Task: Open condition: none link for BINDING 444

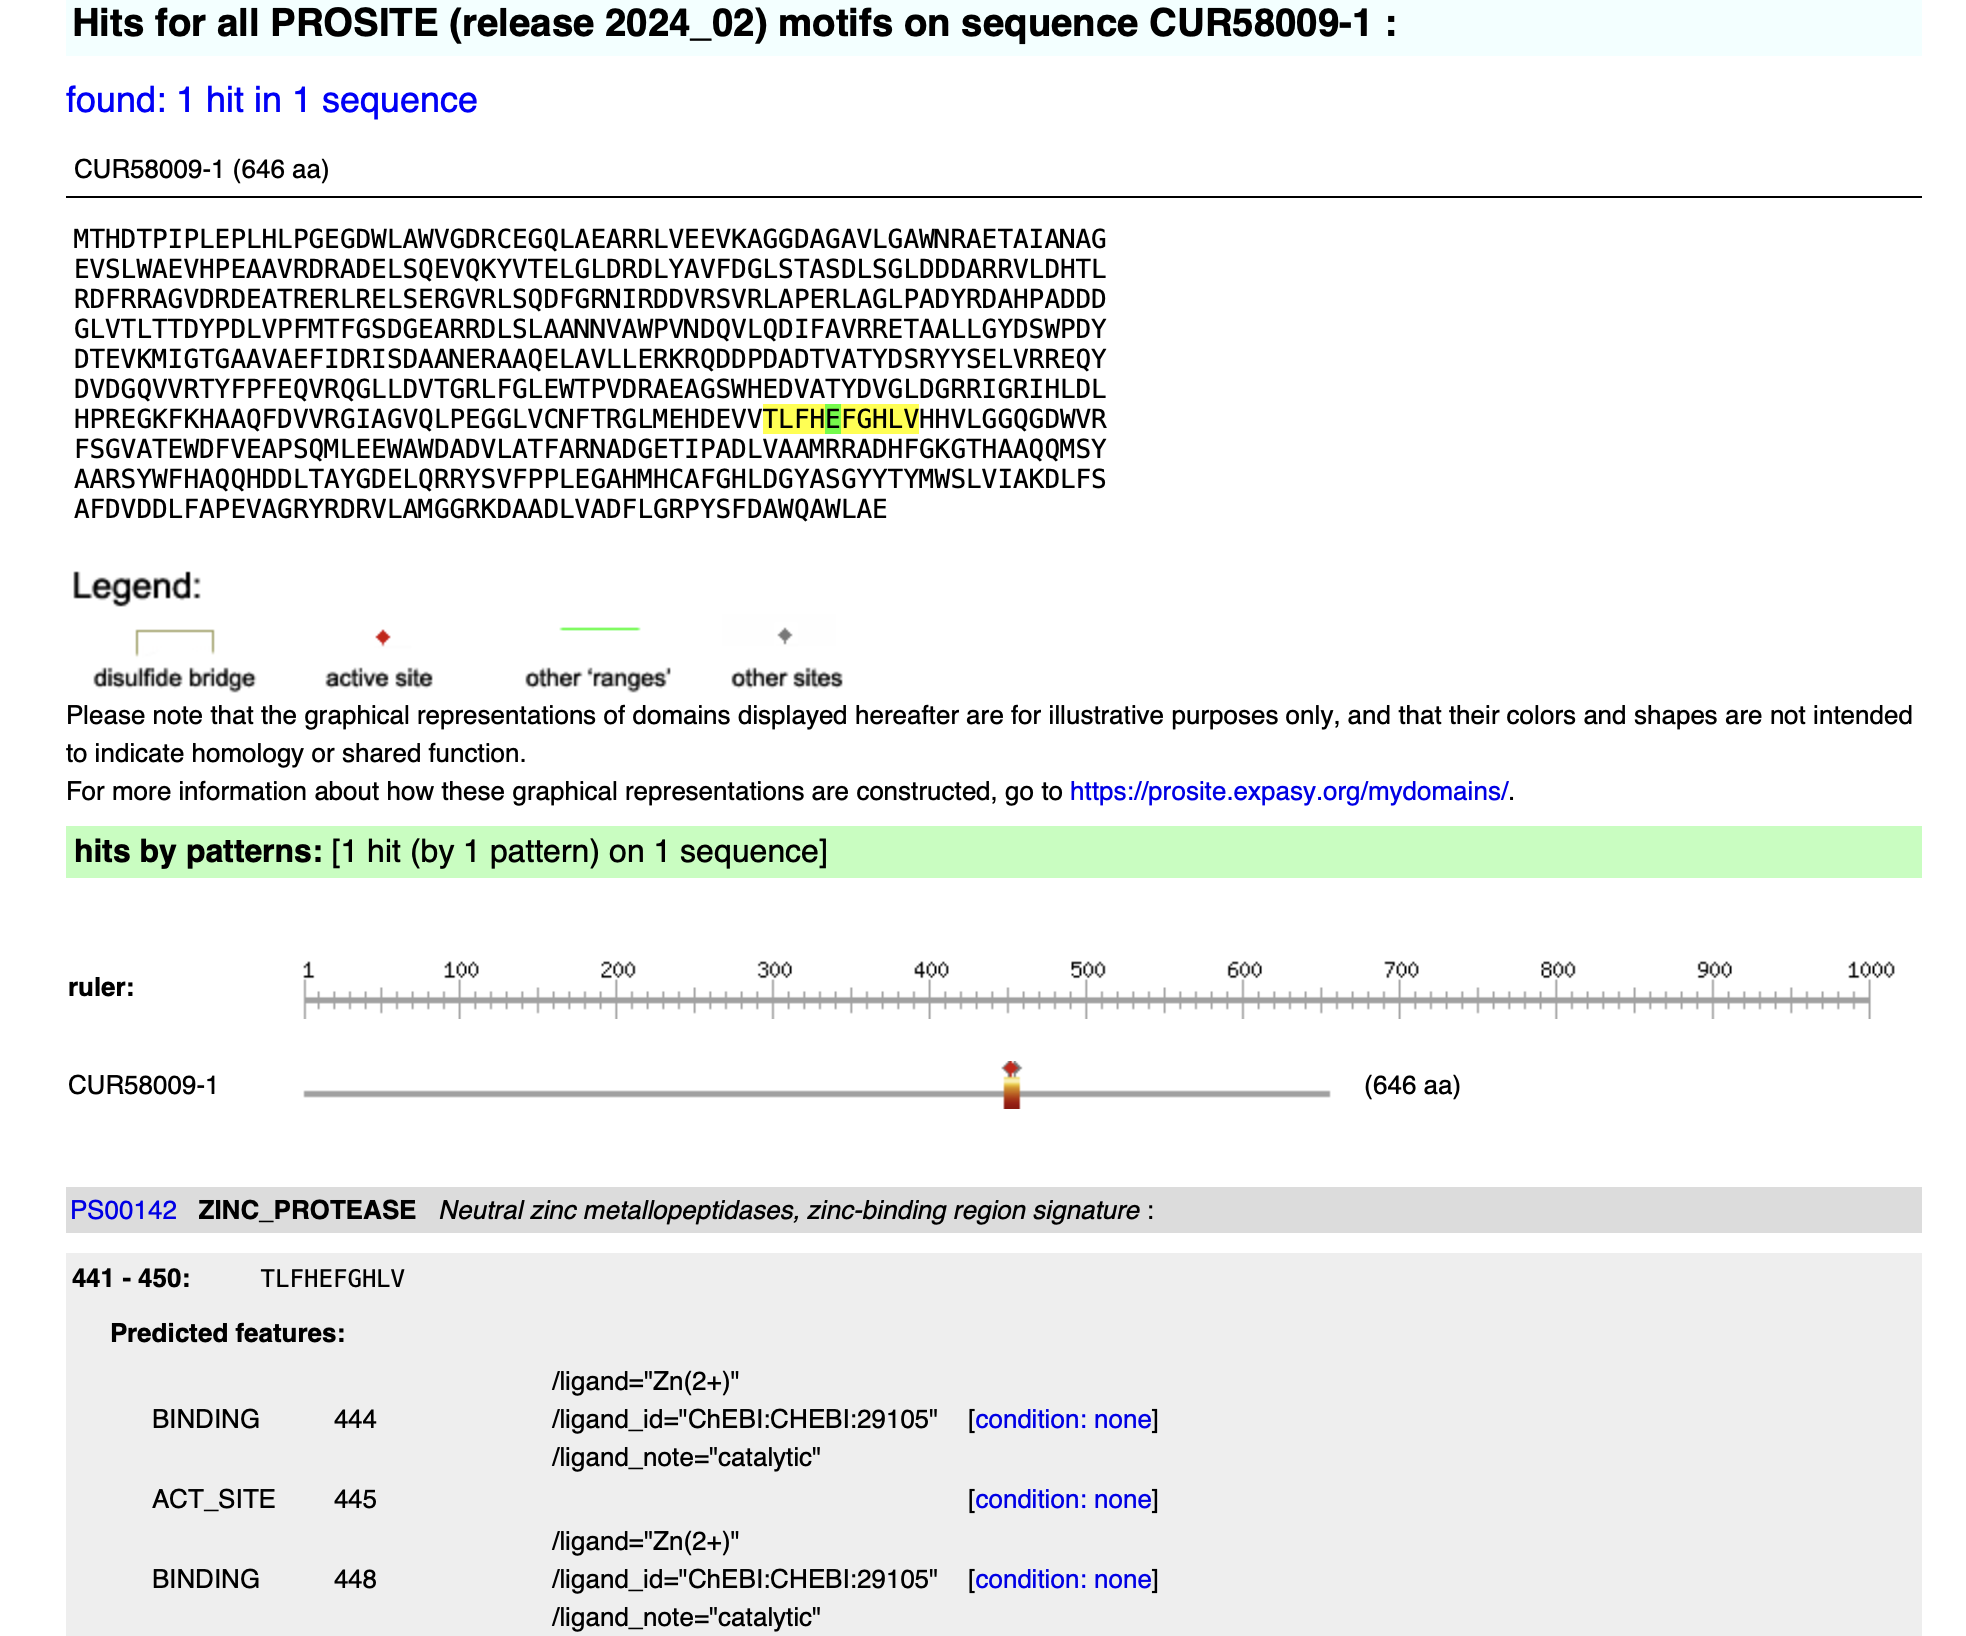Action: click(1063, 1419)
